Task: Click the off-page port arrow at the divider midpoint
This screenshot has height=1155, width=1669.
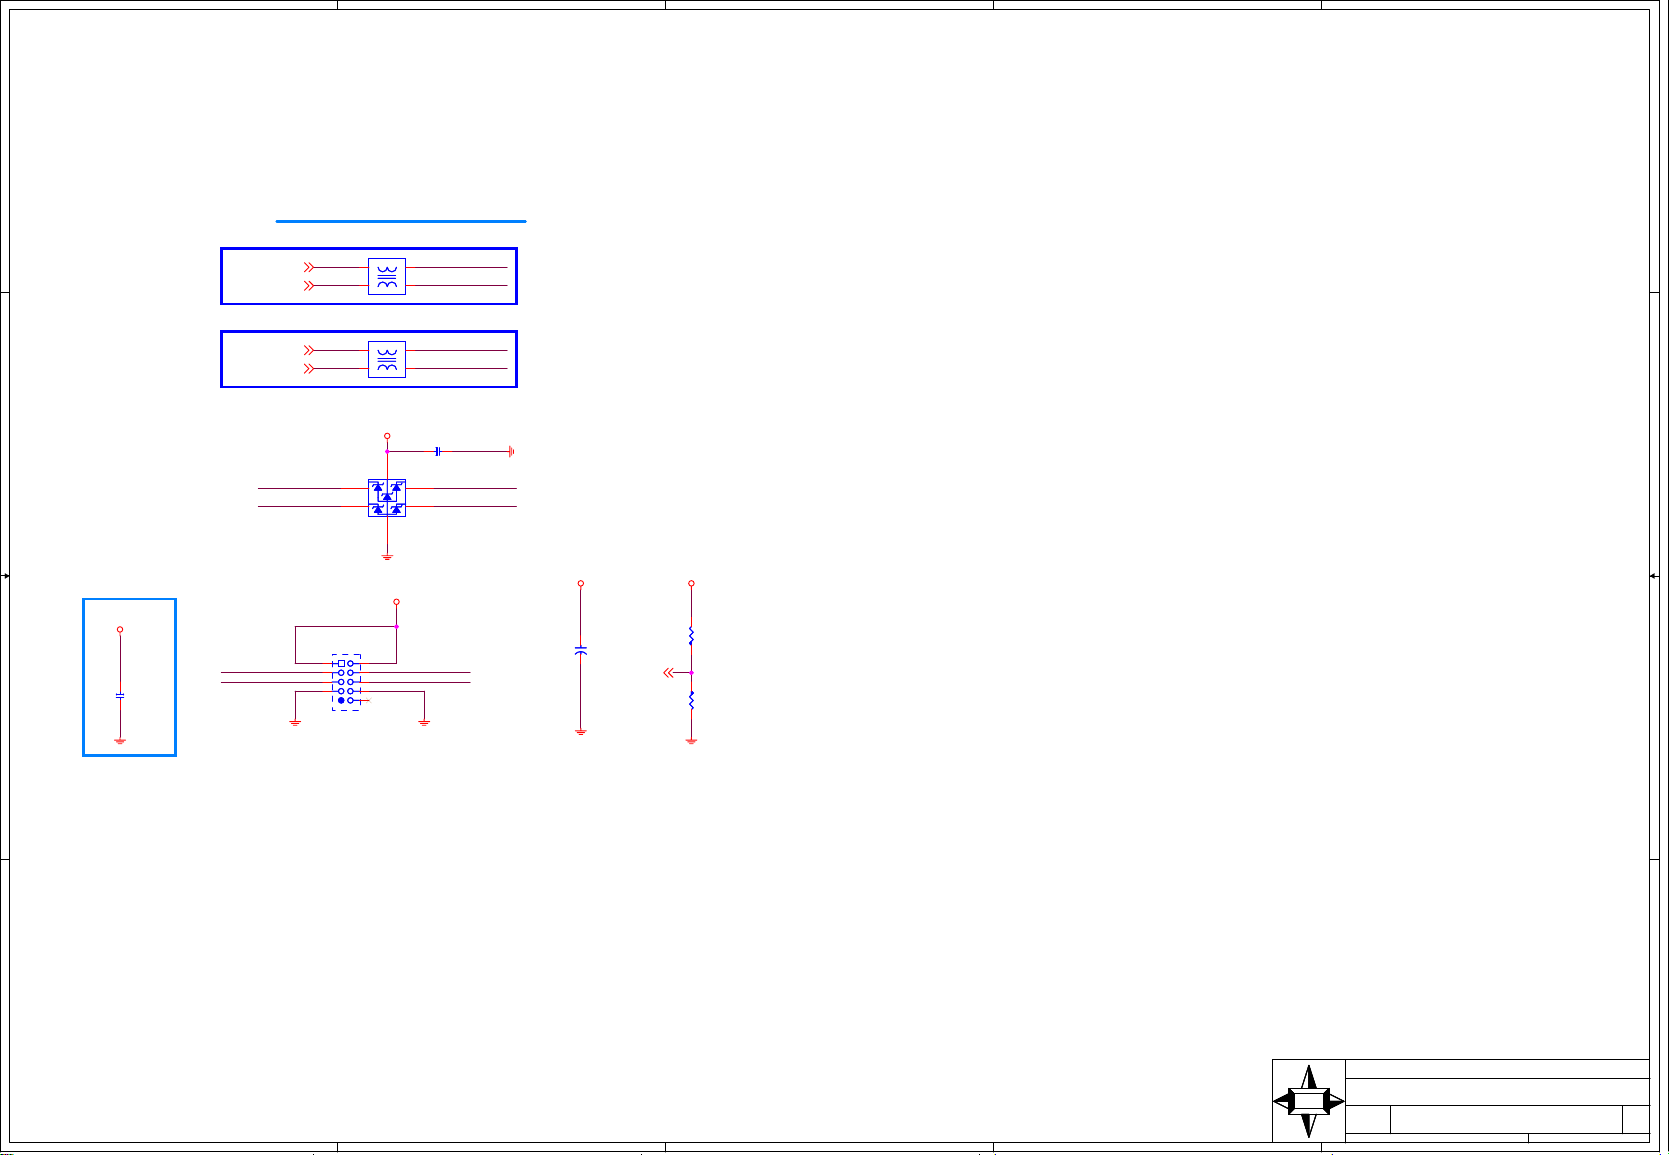Action: (x=668, y=673)
